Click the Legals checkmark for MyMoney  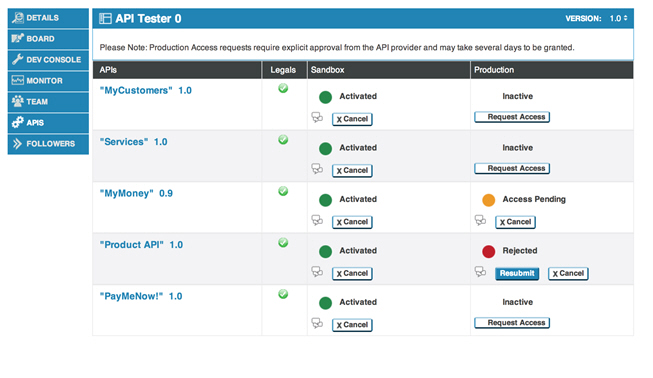(x=283, y=191)
